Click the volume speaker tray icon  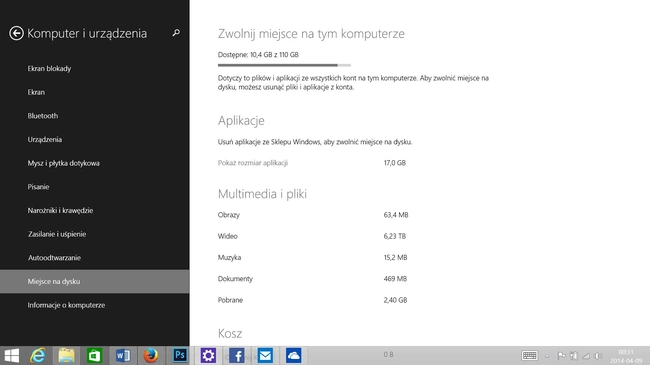point(598,355)
